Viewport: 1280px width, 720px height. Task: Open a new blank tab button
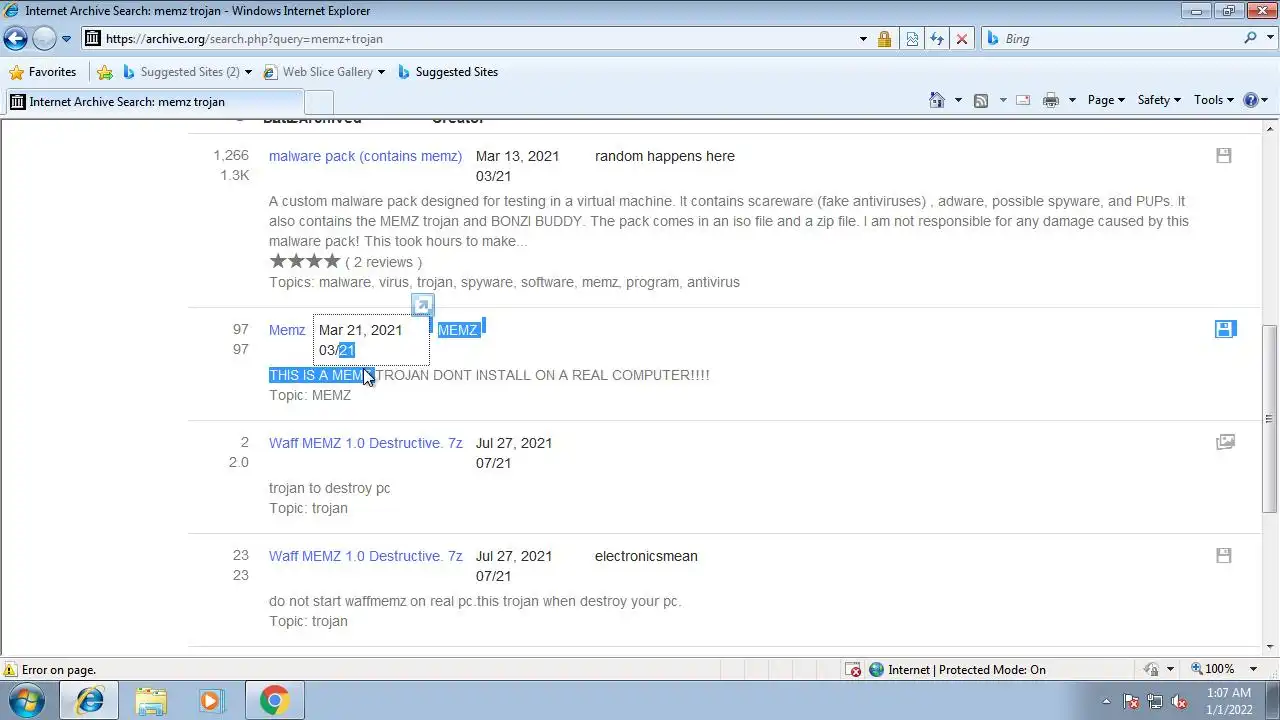[x=318, y=102]
